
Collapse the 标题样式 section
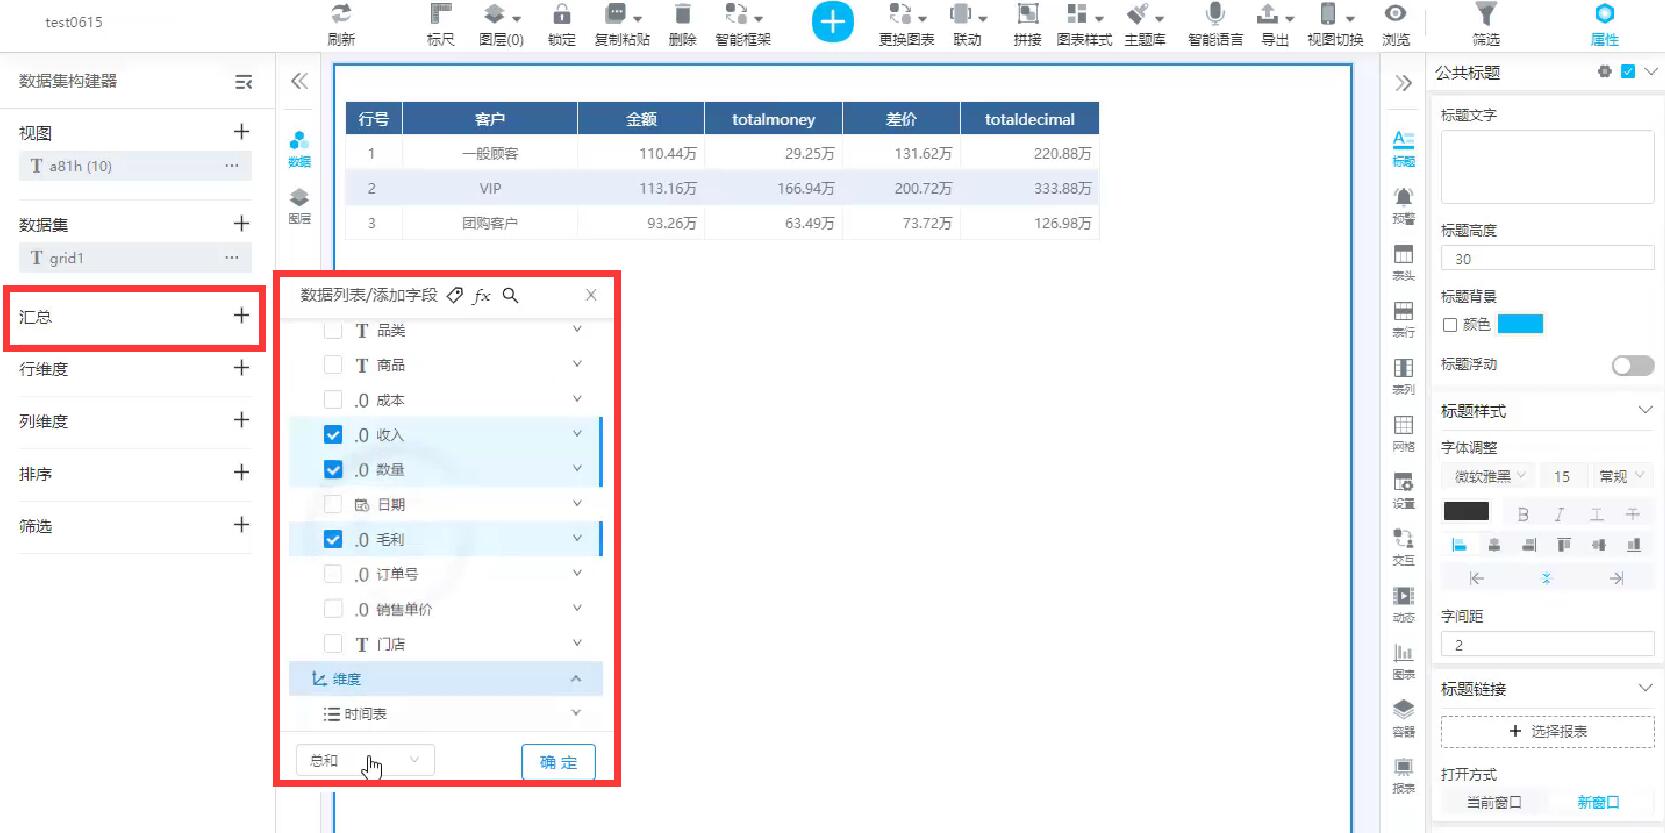tap(1645, 410)
